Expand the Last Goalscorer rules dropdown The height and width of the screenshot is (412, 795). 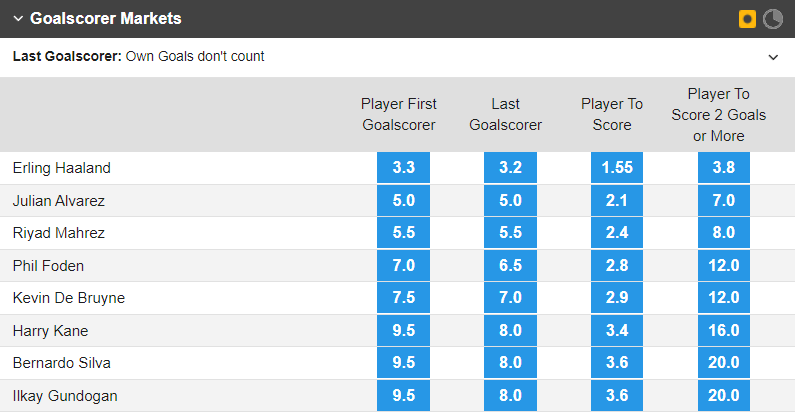pyautogui.click(x=773, y=57)
